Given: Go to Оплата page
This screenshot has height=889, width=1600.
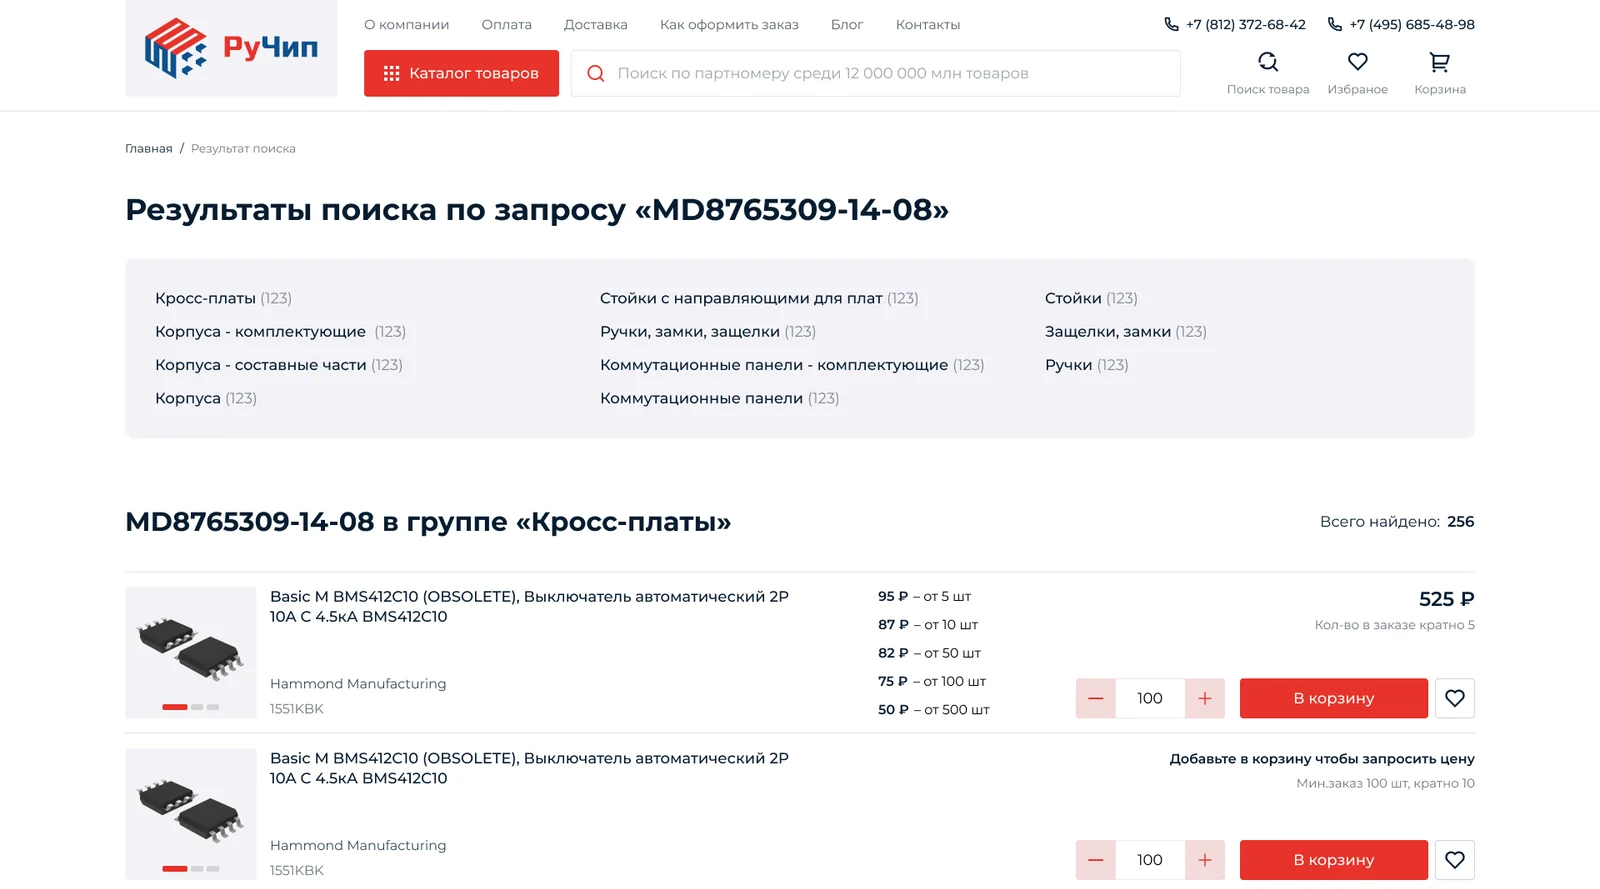Looking at the screenshot, I should [507, 24].
